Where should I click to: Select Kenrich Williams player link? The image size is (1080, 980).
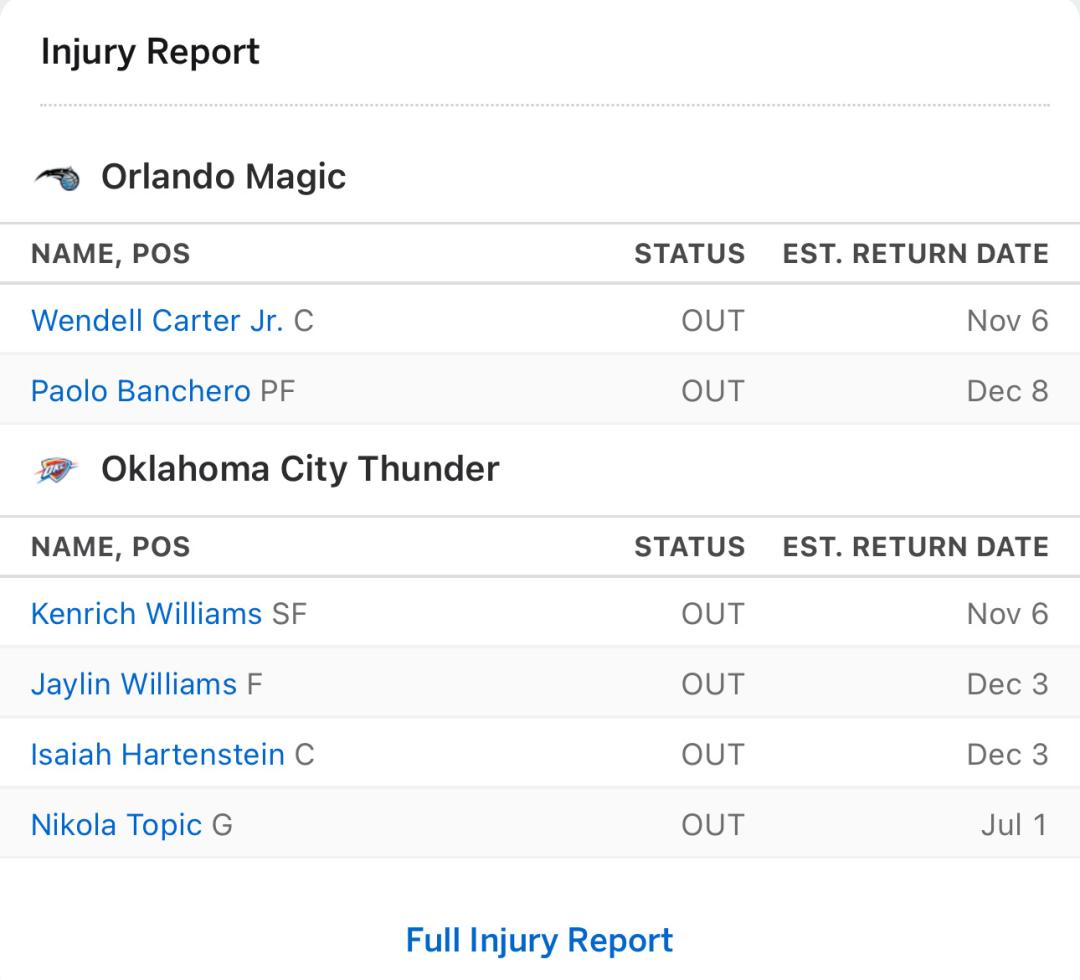pos(147,614)
